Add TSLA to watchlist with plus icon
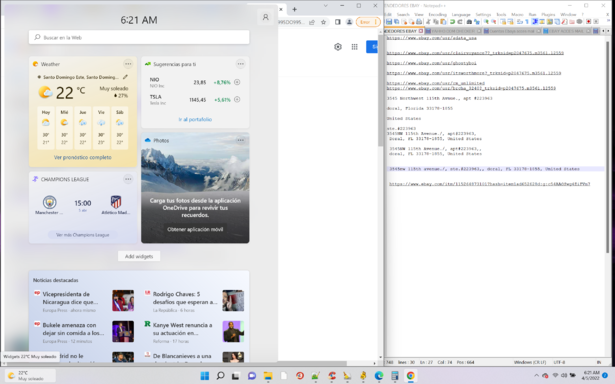 click(x=237, y=99)
